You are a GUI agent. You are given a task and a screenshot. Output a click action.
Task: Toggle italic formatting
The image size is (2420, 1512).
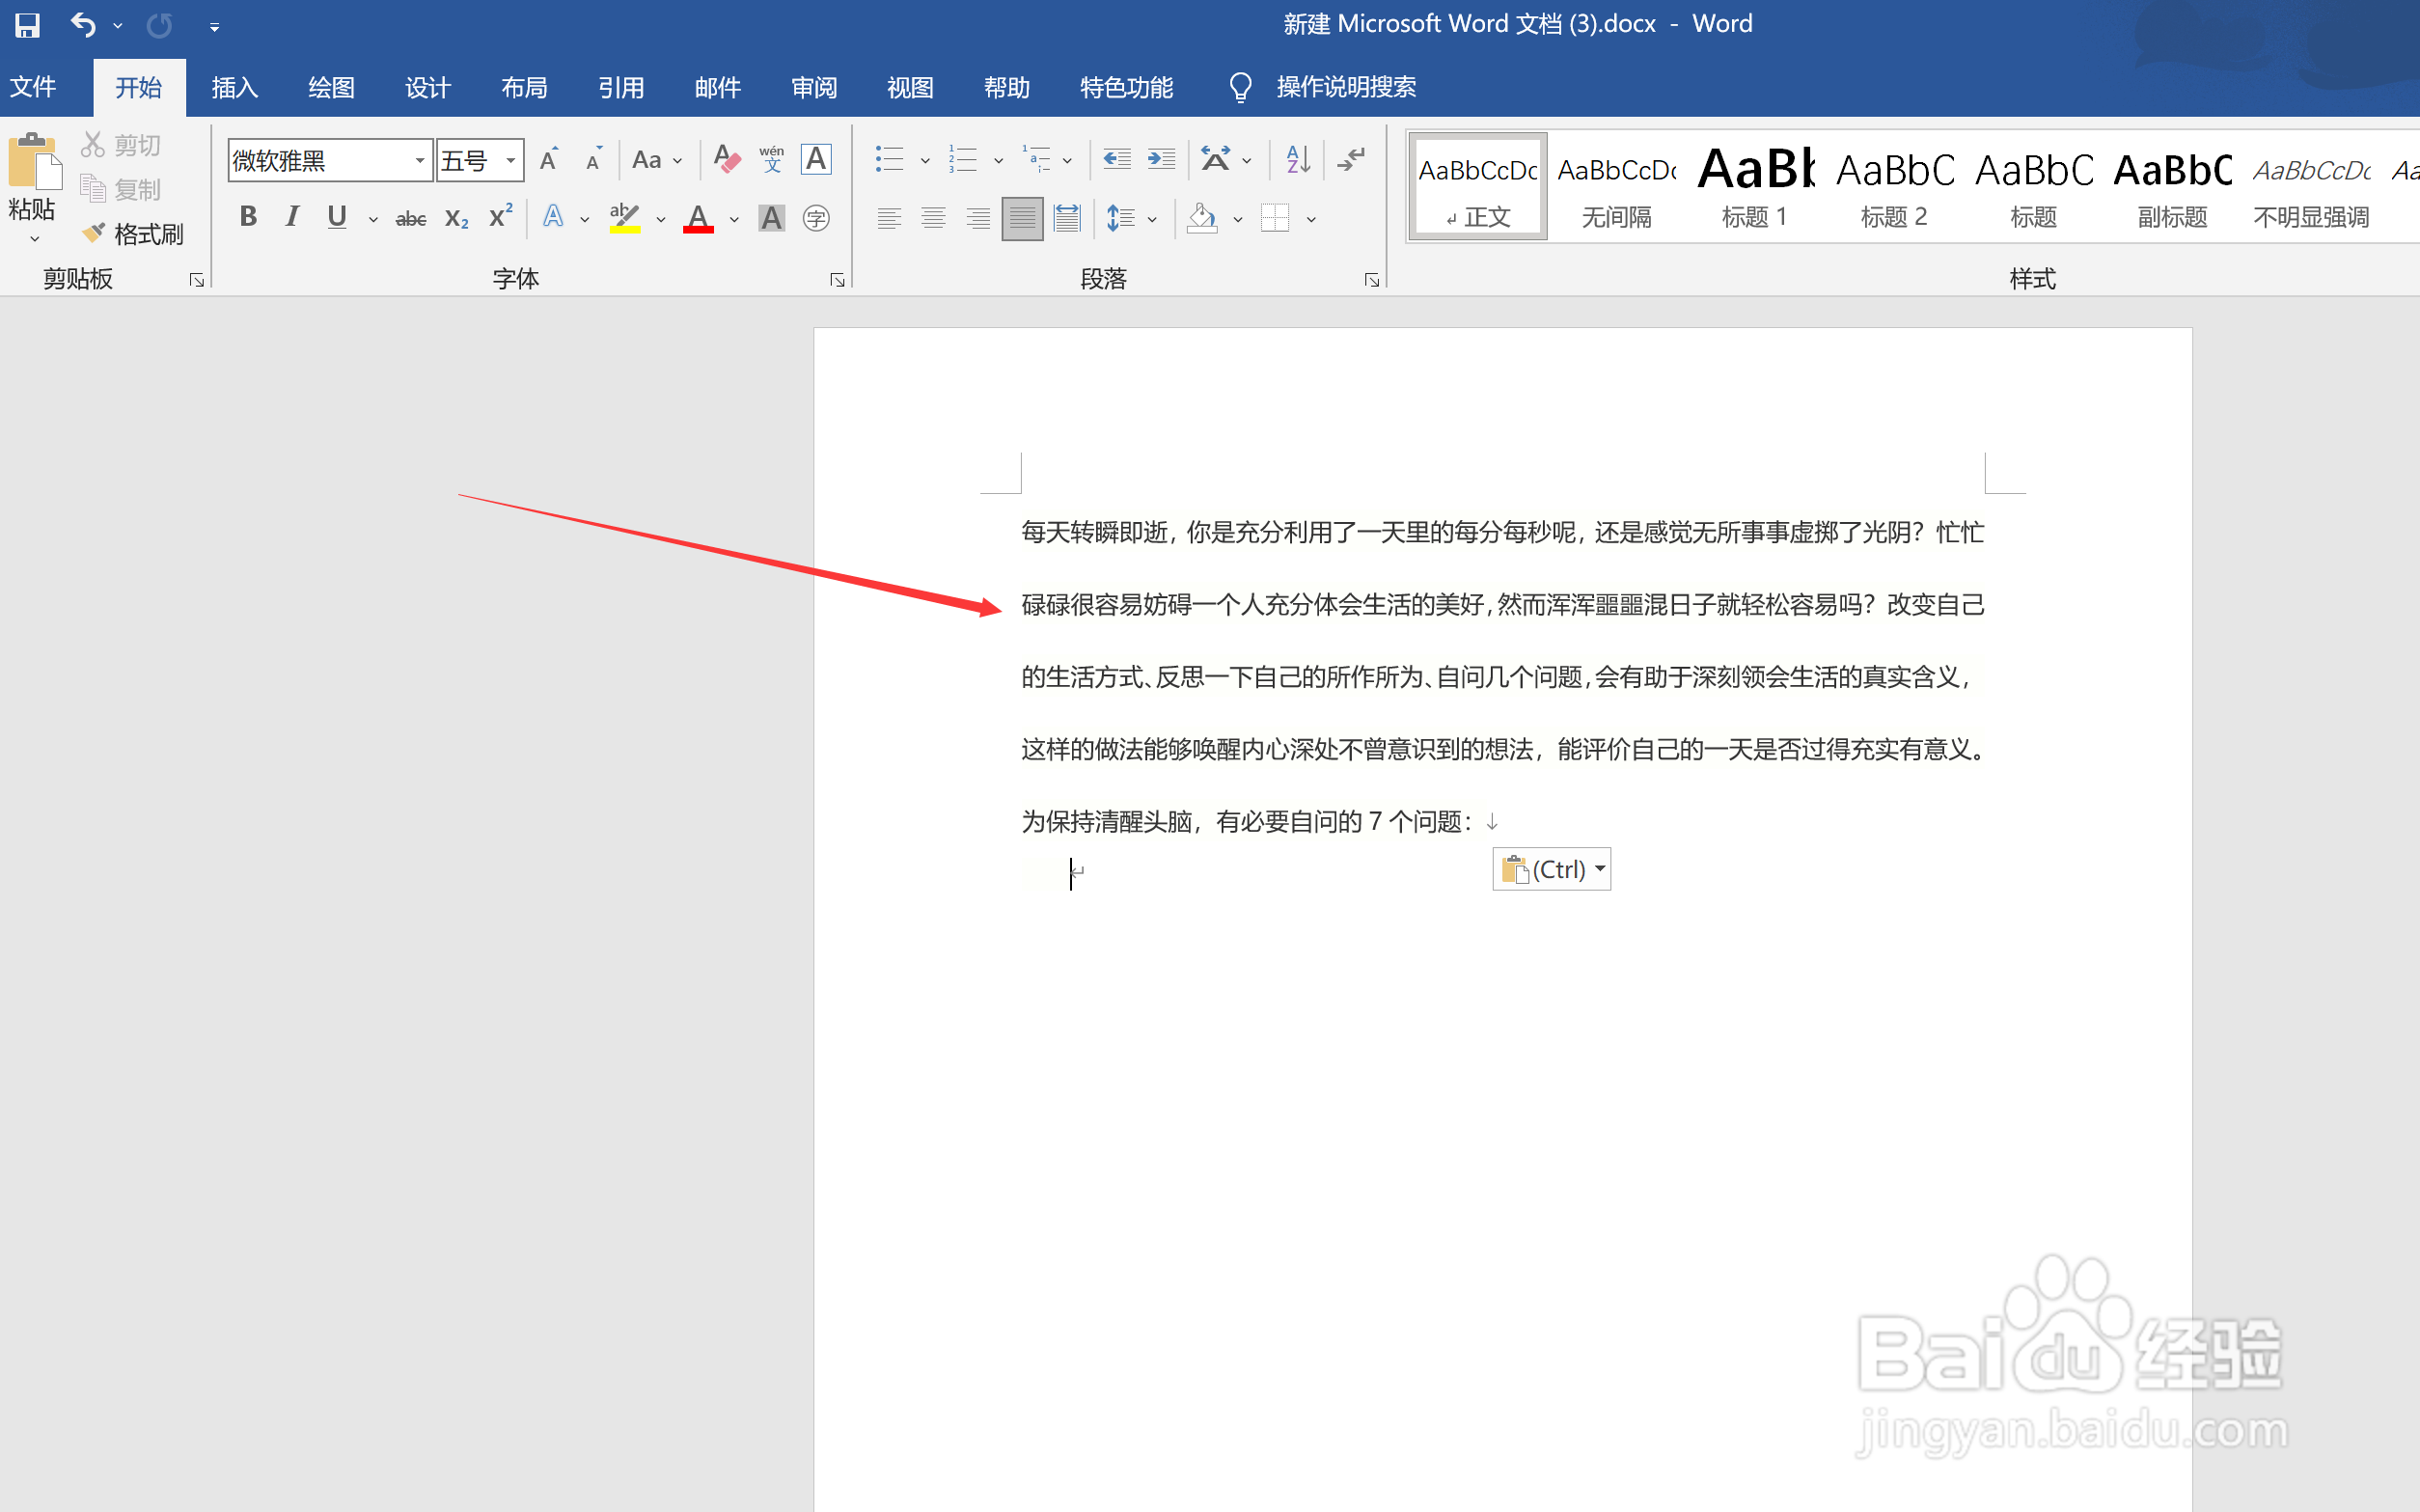(292, 217)
